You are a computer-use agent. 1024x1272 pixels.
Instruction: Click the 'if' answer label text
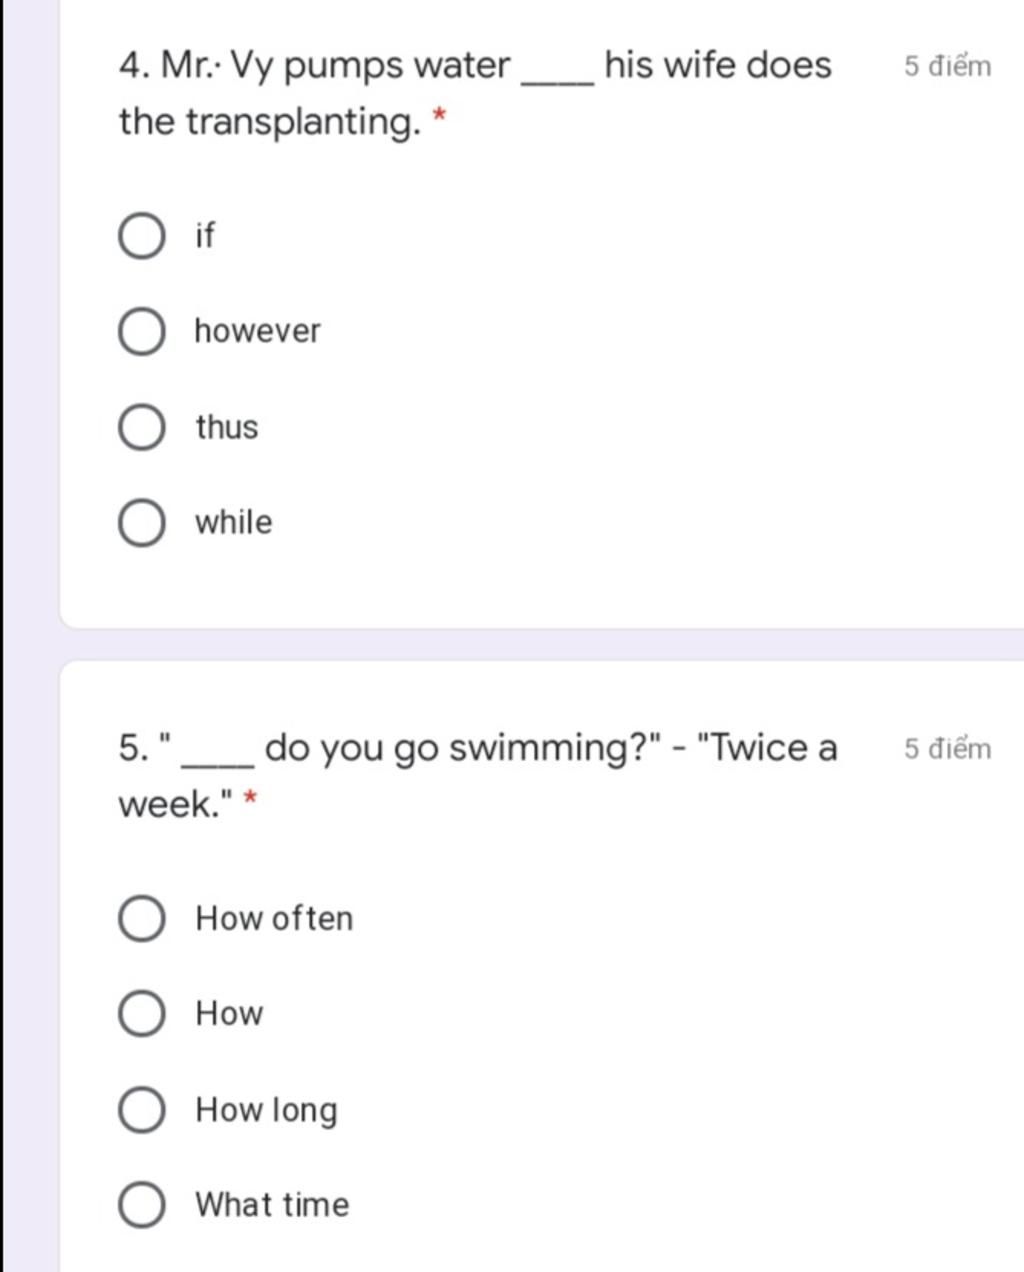[x=205, y=235]
